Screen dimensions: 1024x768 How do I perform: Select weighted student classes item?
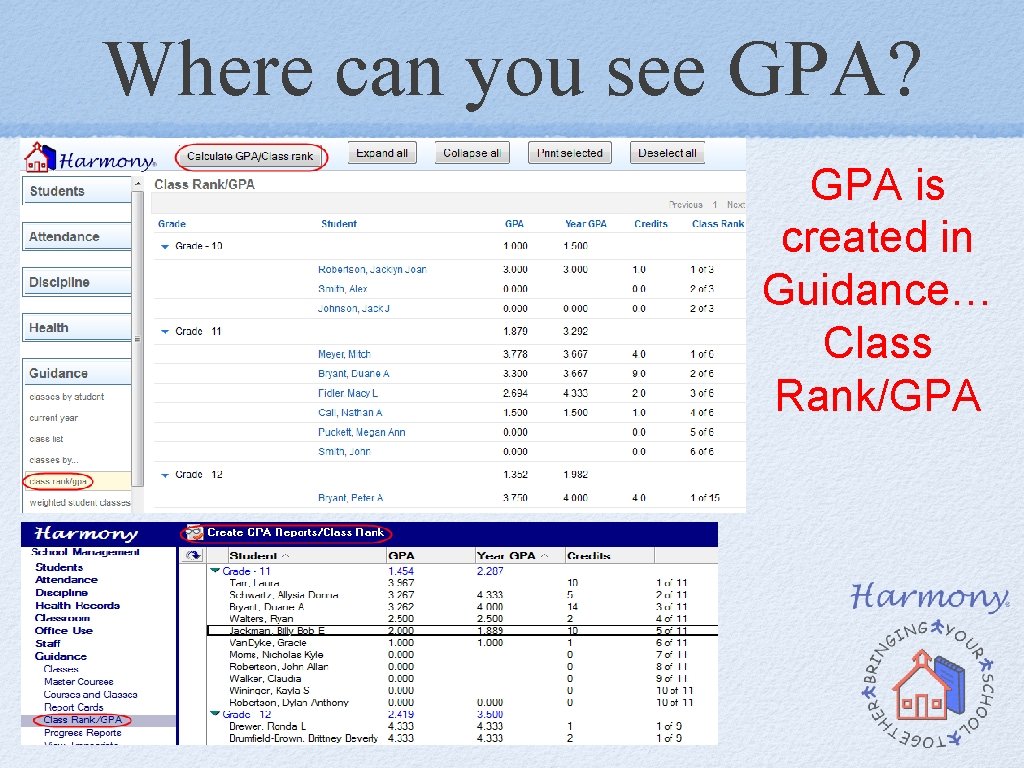(80, 502)
